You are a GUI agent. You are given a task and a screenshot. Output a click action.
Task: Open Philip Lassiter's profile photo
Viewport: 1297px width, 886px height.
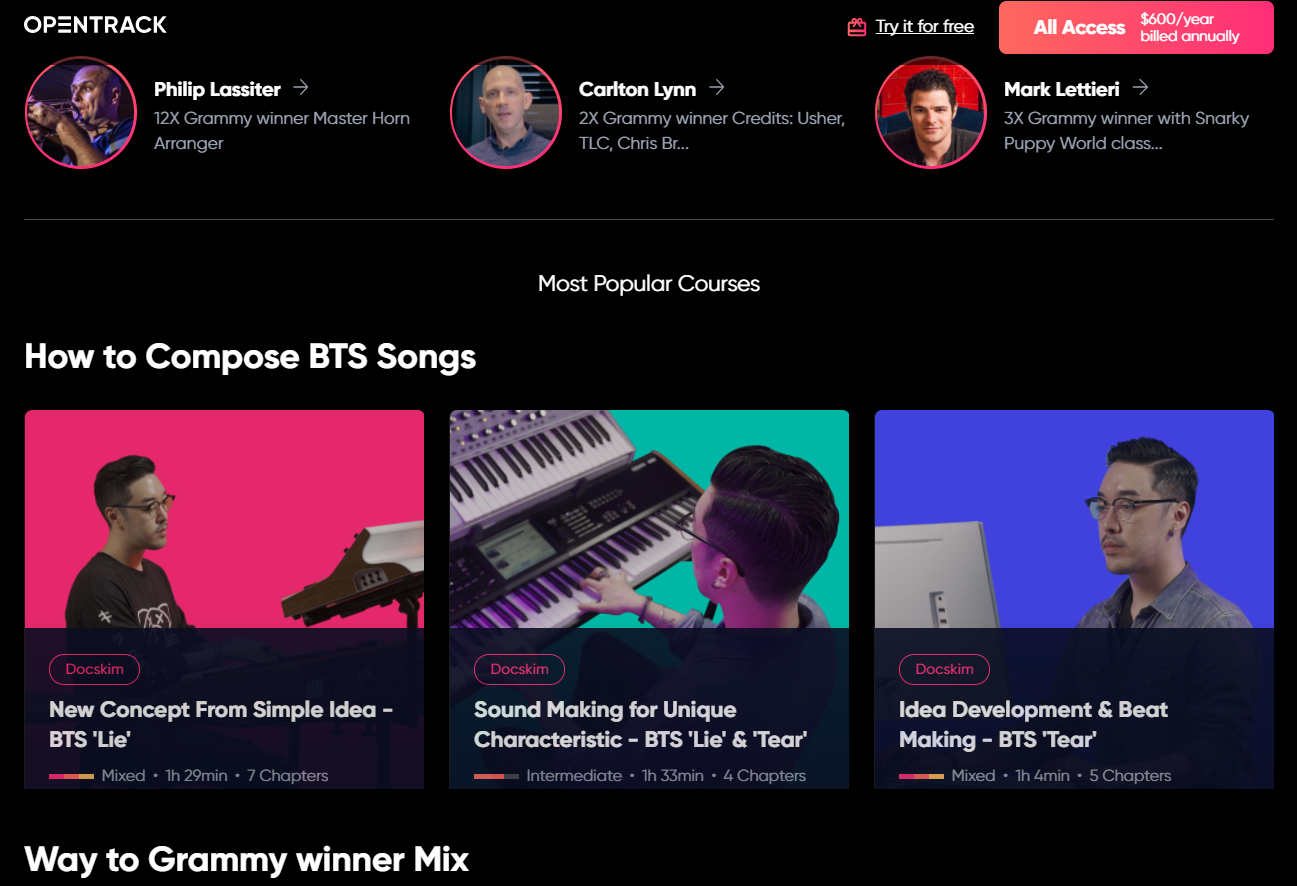point(81,112)
